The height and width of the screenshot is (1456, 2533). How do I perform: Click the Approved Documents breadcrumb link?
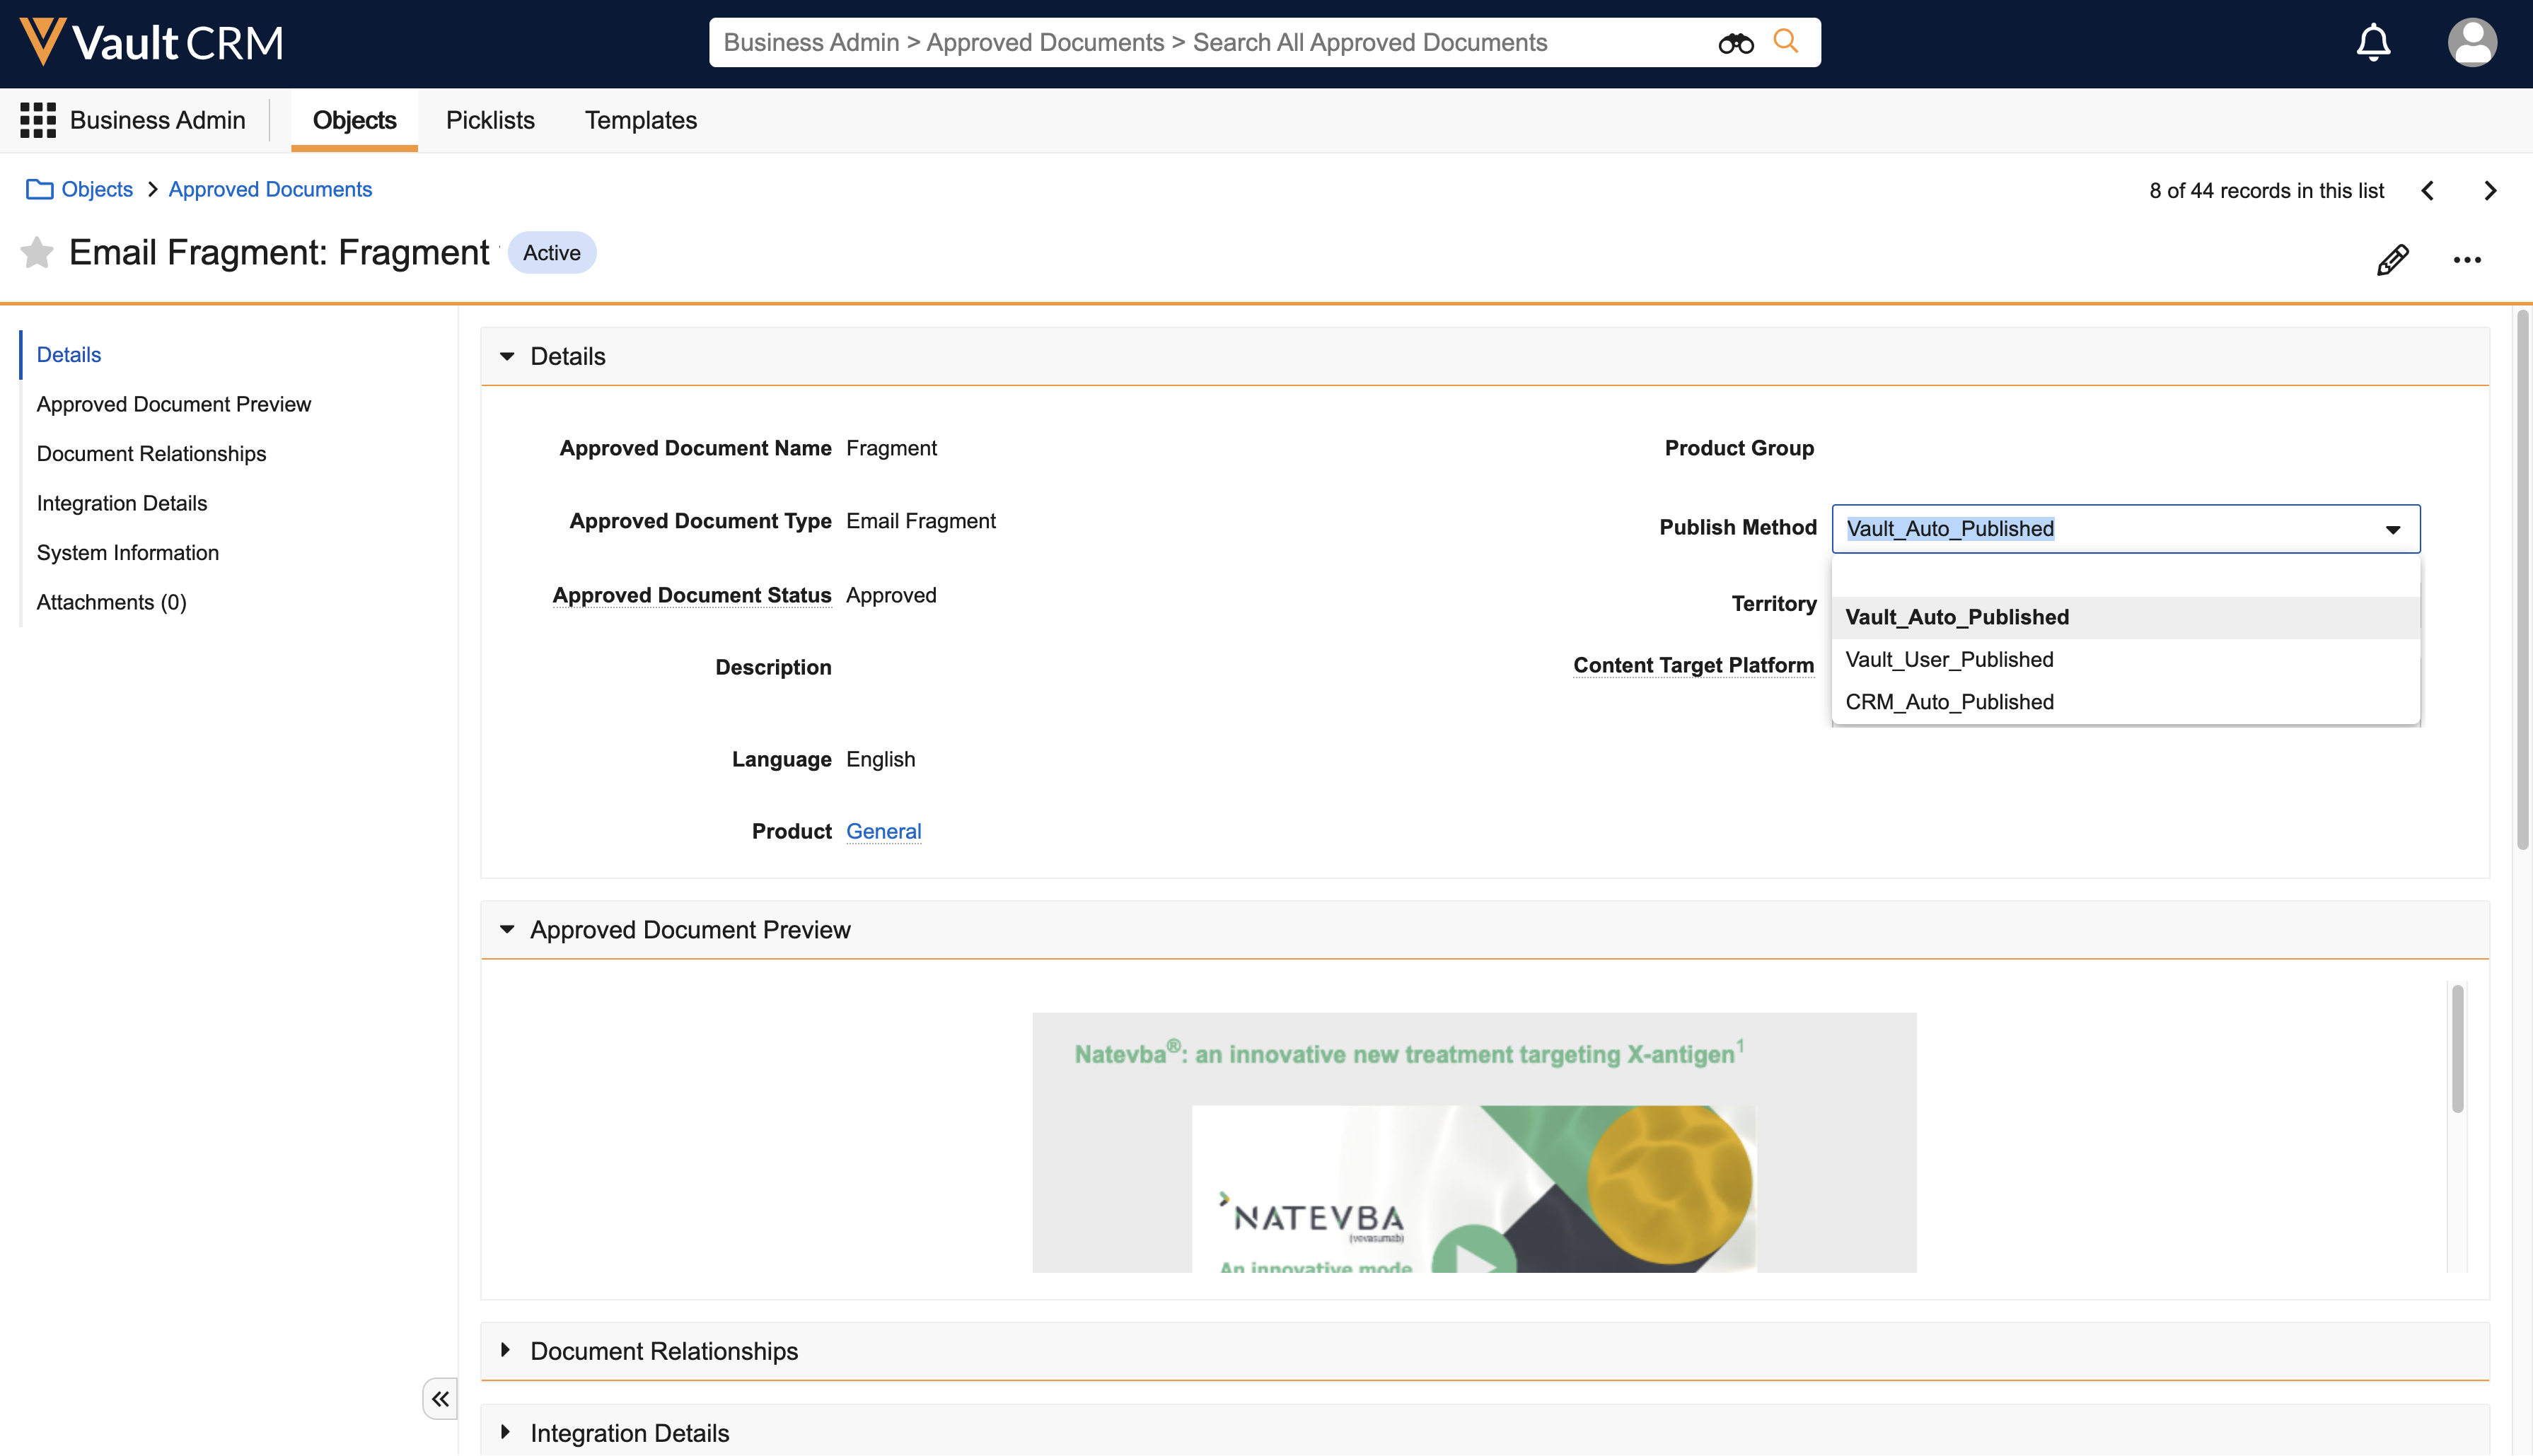(270, 190)
